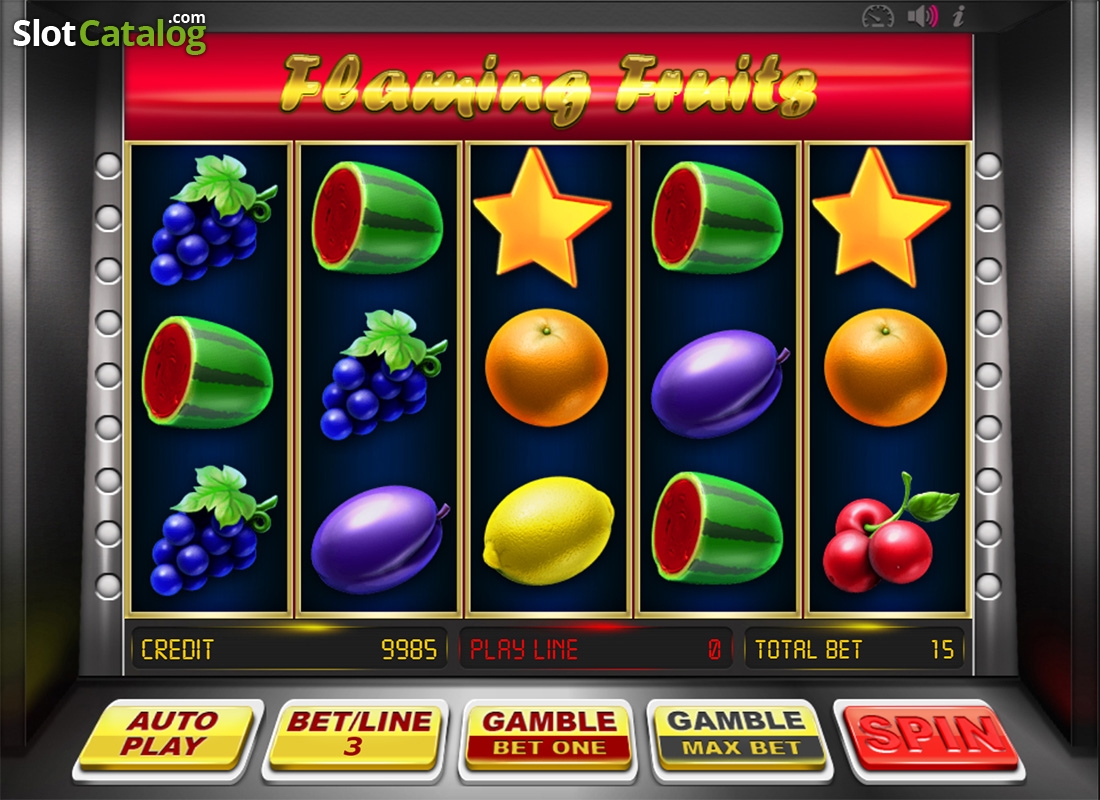This screenshot has width=1100, height=800.
Task: Open the info paytable icon
Action: [x=959, y=15]
